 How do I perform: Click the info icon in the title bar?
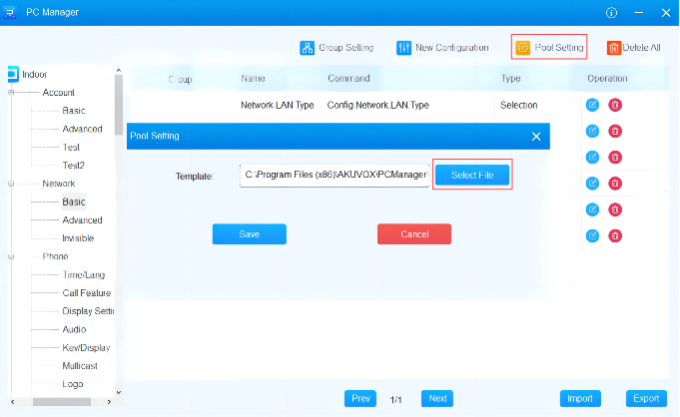point(611,13)
